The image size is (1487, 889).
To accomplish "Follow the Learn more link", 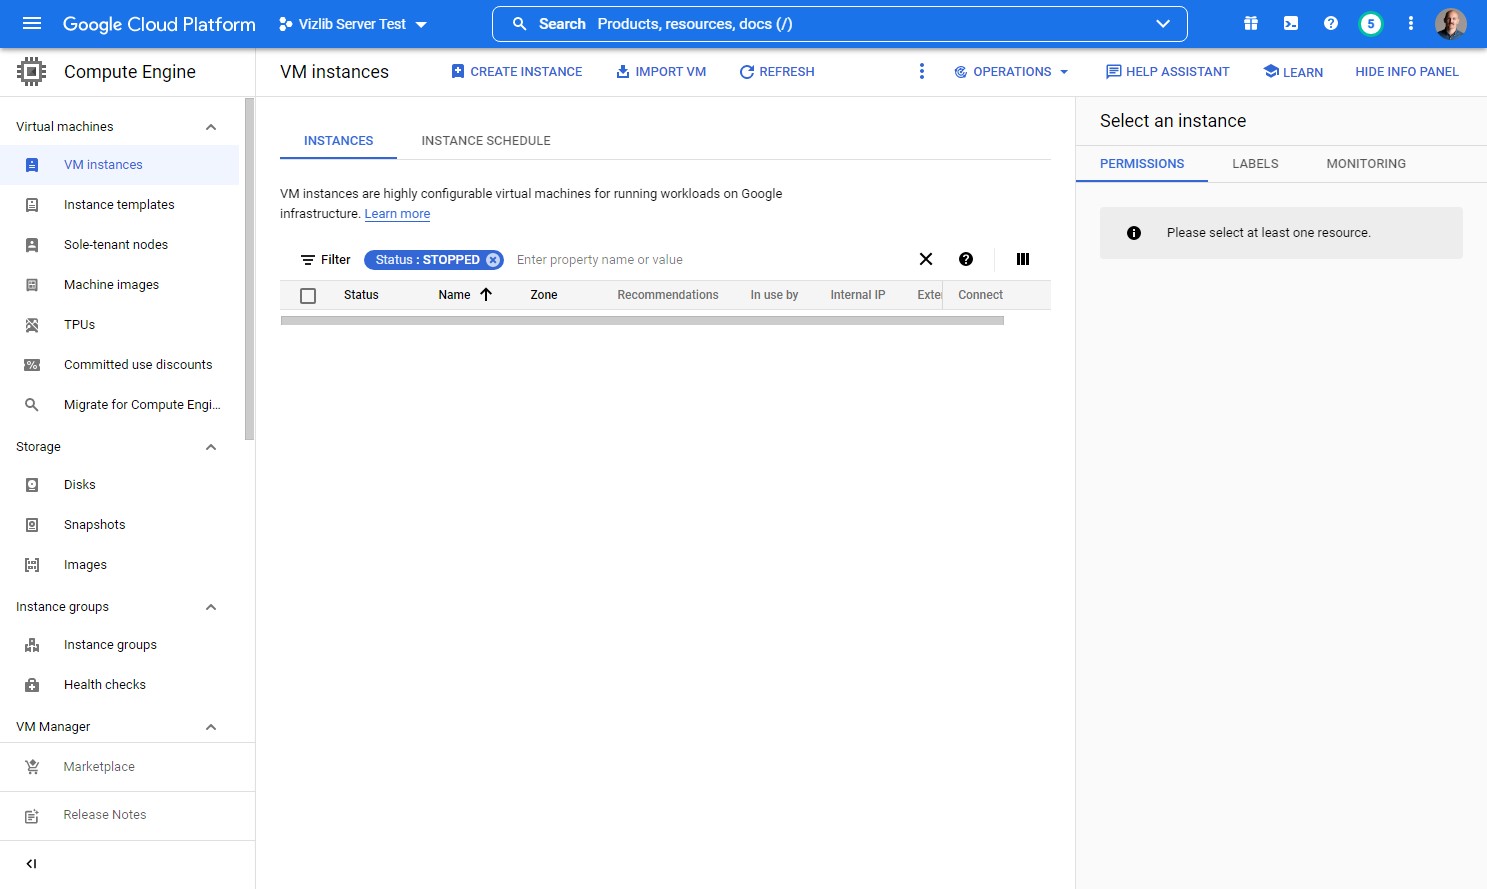I will (397, 214).
